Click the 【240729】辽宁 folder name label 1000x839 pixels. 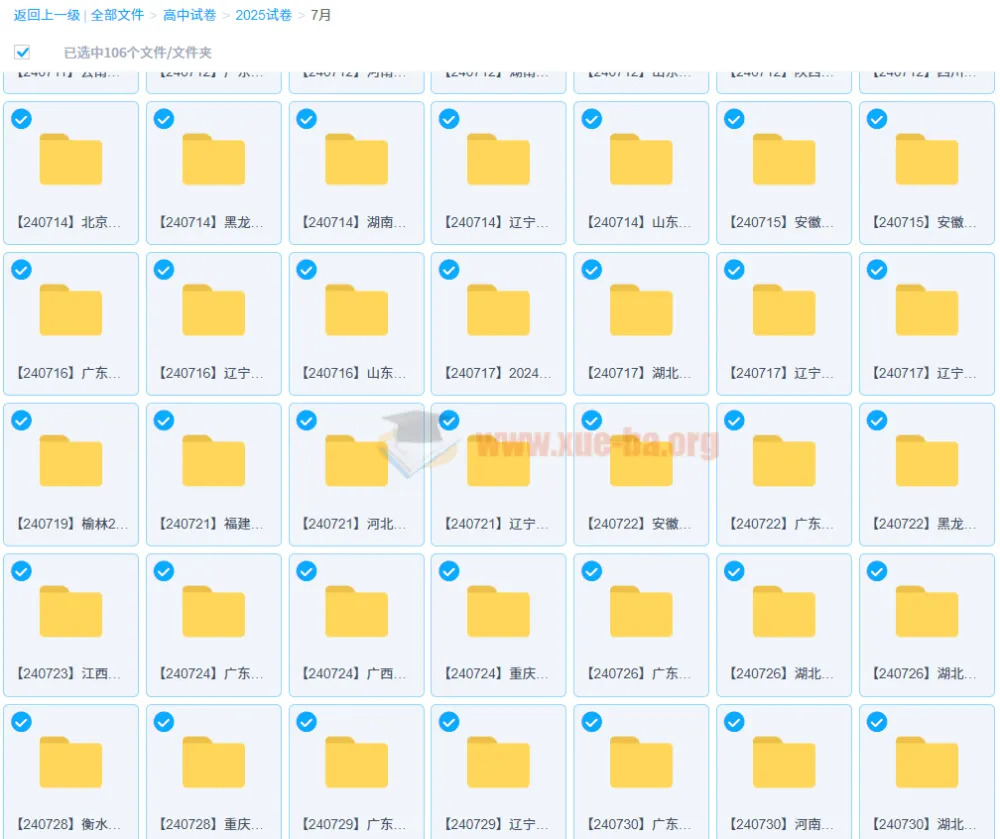(498, 825)
